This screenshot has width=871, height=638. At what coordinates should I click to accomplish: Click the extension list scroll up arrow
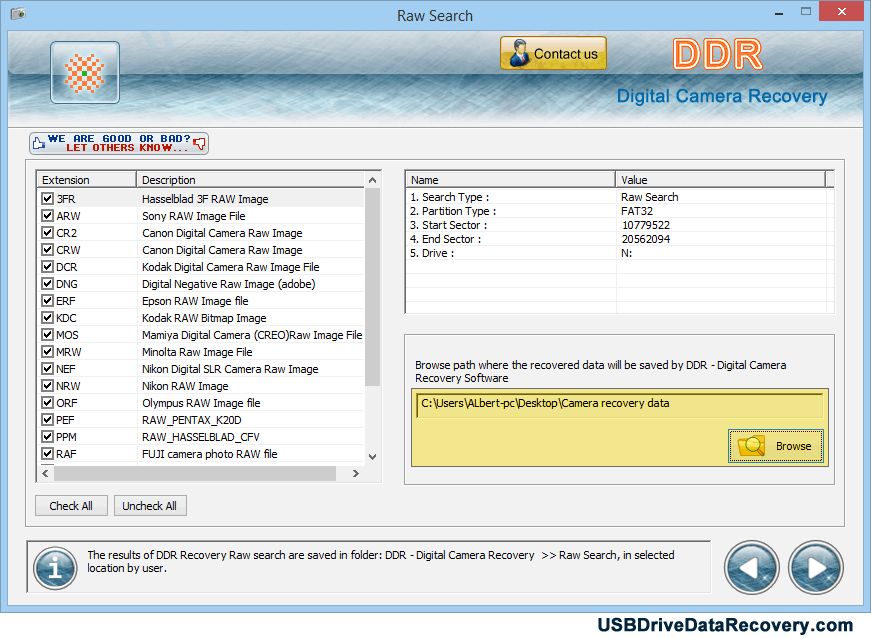coord(373,180)
